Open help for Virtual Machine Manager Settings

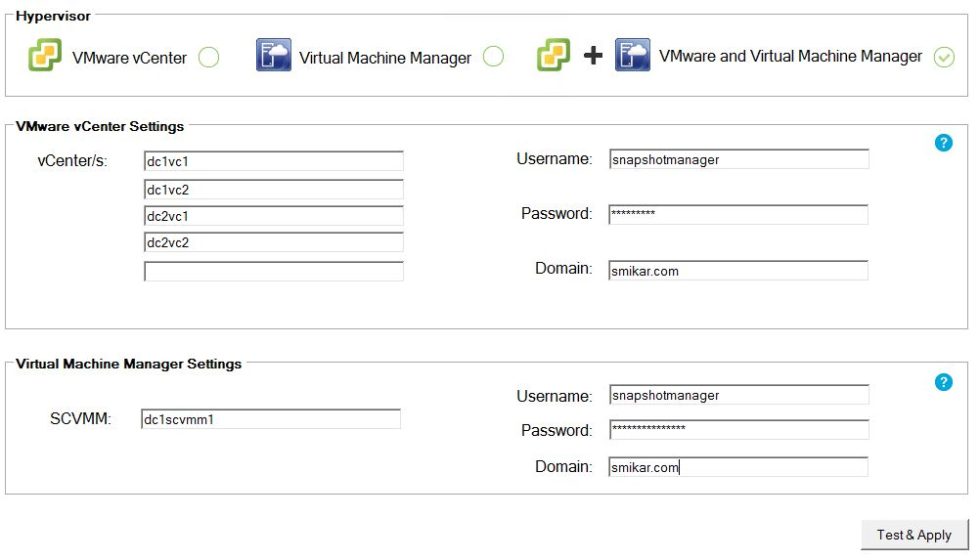point(942,382)
